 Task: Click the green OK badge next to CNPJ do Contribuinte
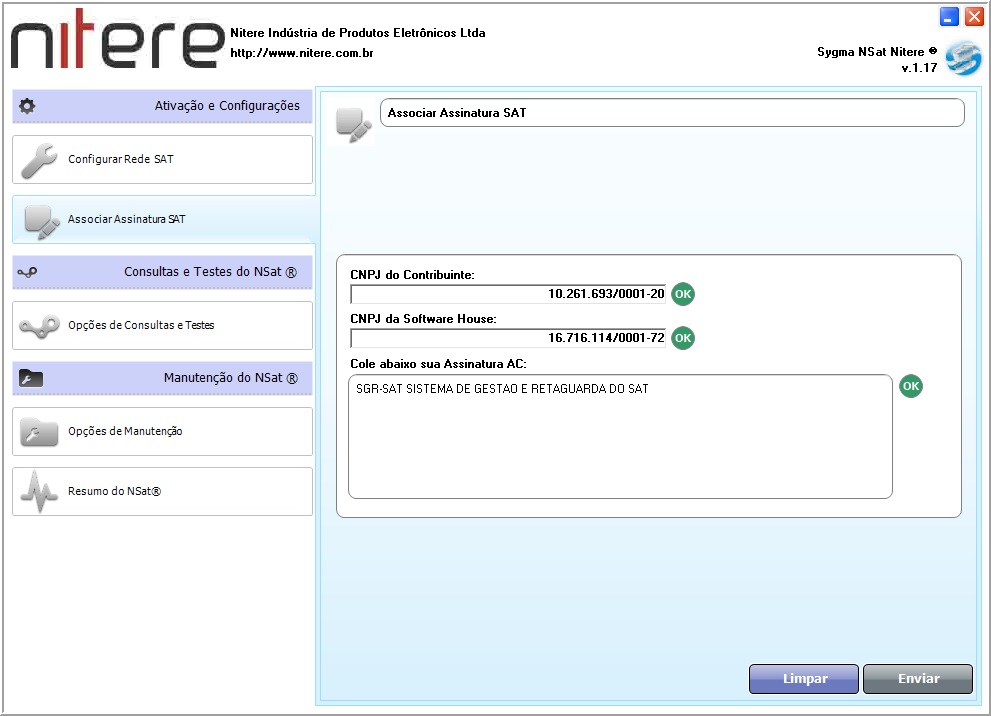(683, 294)
